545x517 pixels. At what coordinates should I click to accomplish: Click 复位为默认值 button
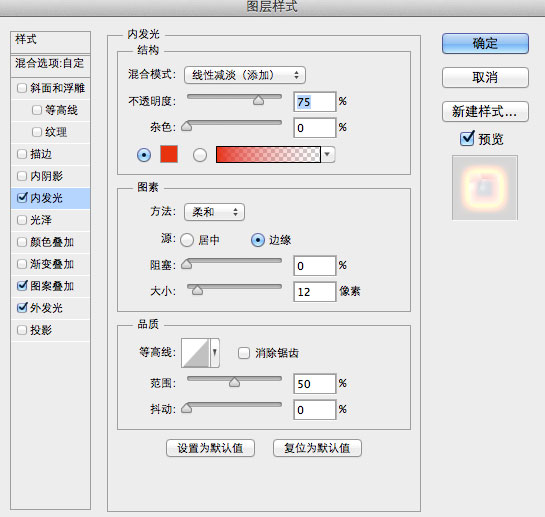(317, 448)
